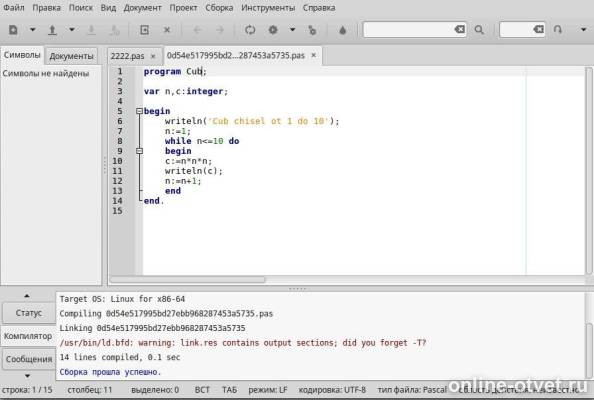Open the build options dropdown arrow

[x=292, y=30]
